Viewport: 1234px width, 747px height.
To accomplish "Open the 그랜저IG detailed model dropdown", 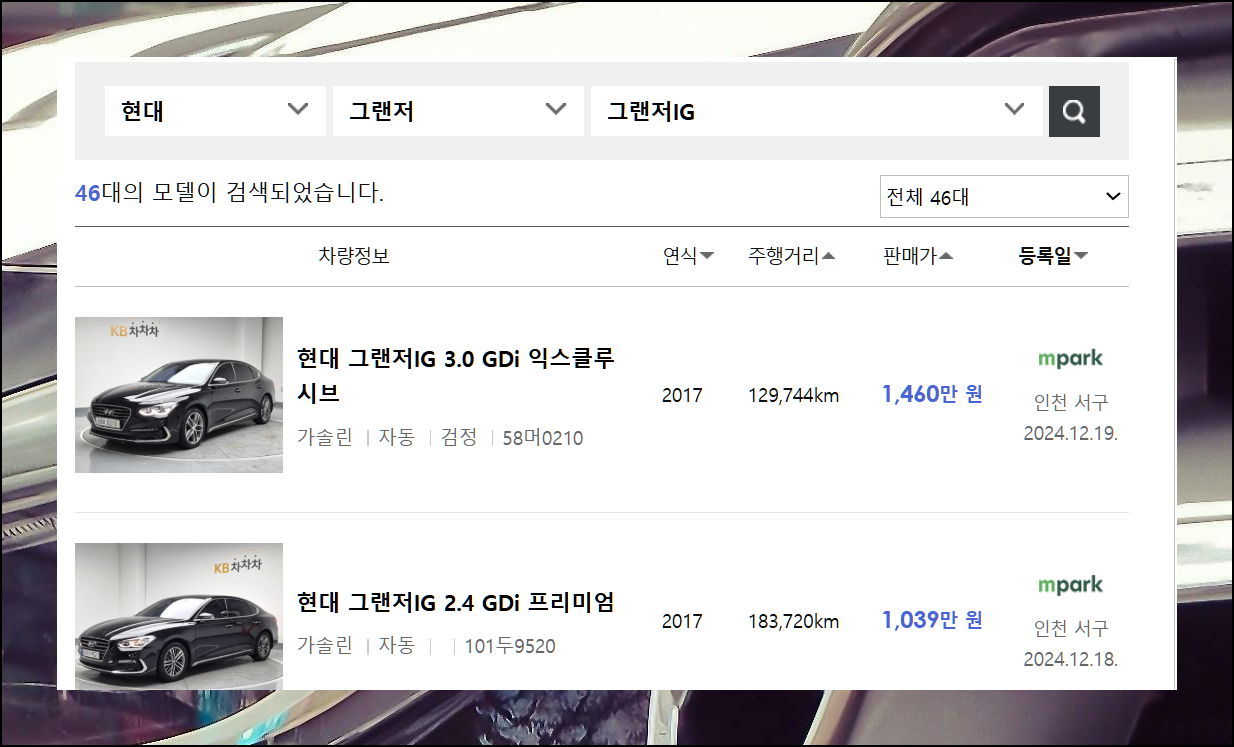I will point(816,111).
